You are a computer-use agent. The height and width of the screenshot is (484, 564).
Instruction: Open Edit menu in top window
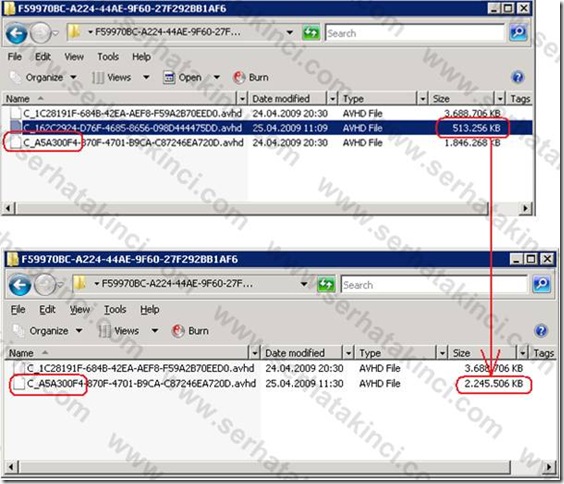[x=43, y=56]
